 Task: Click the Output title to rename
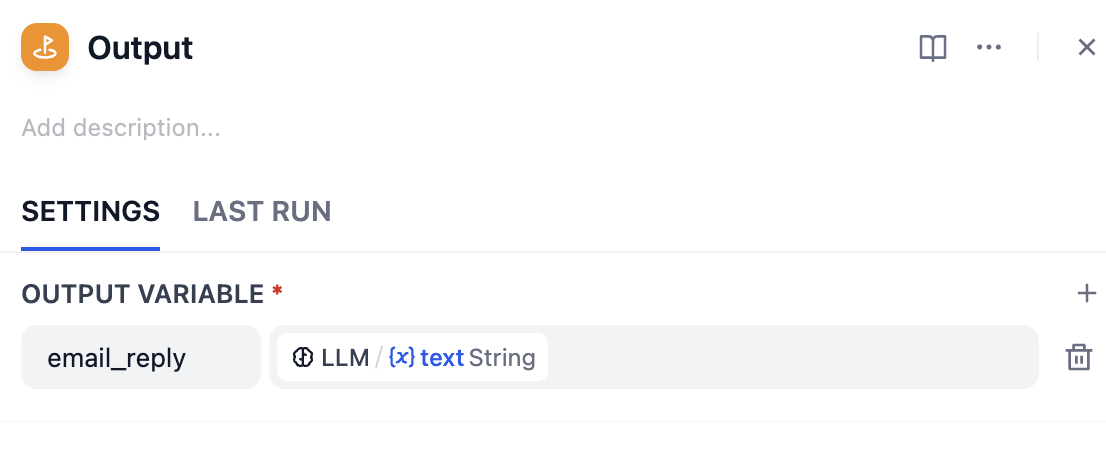click(141, 48)
